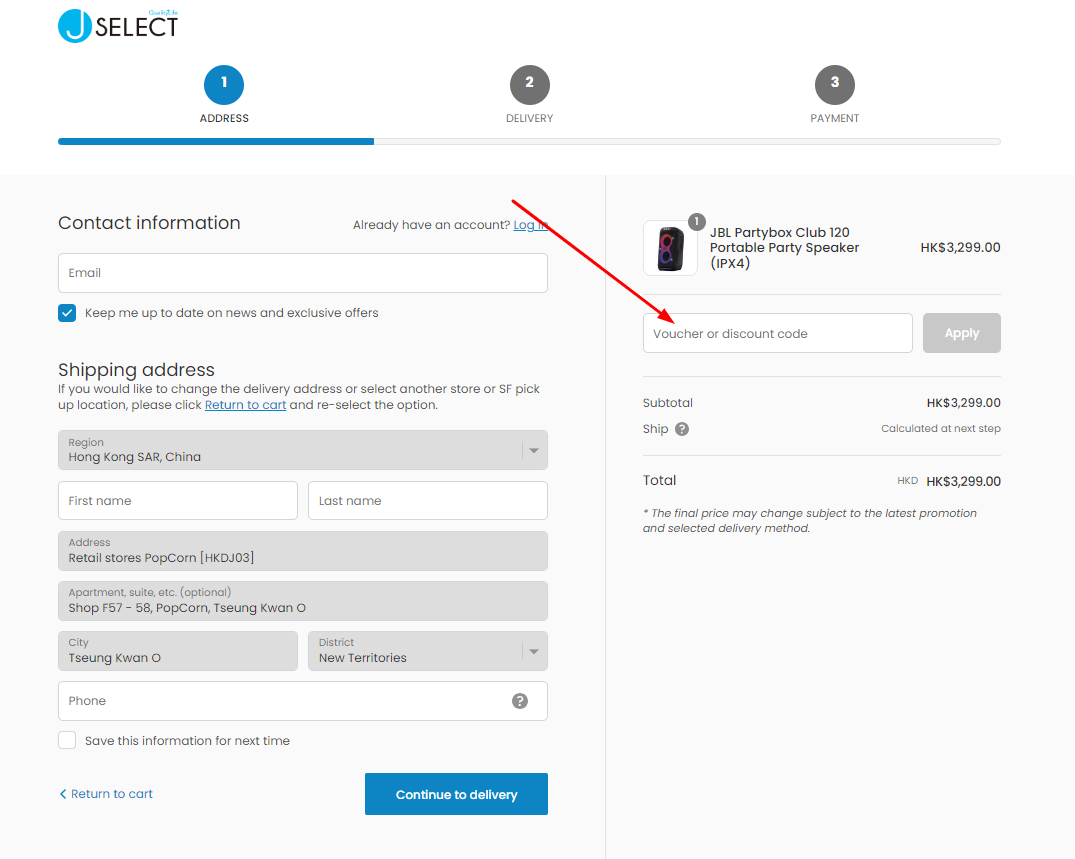Check Save this information for next time
This screenshot has height=859, width=1075.
pyautogui.click(x=67, y=740)
